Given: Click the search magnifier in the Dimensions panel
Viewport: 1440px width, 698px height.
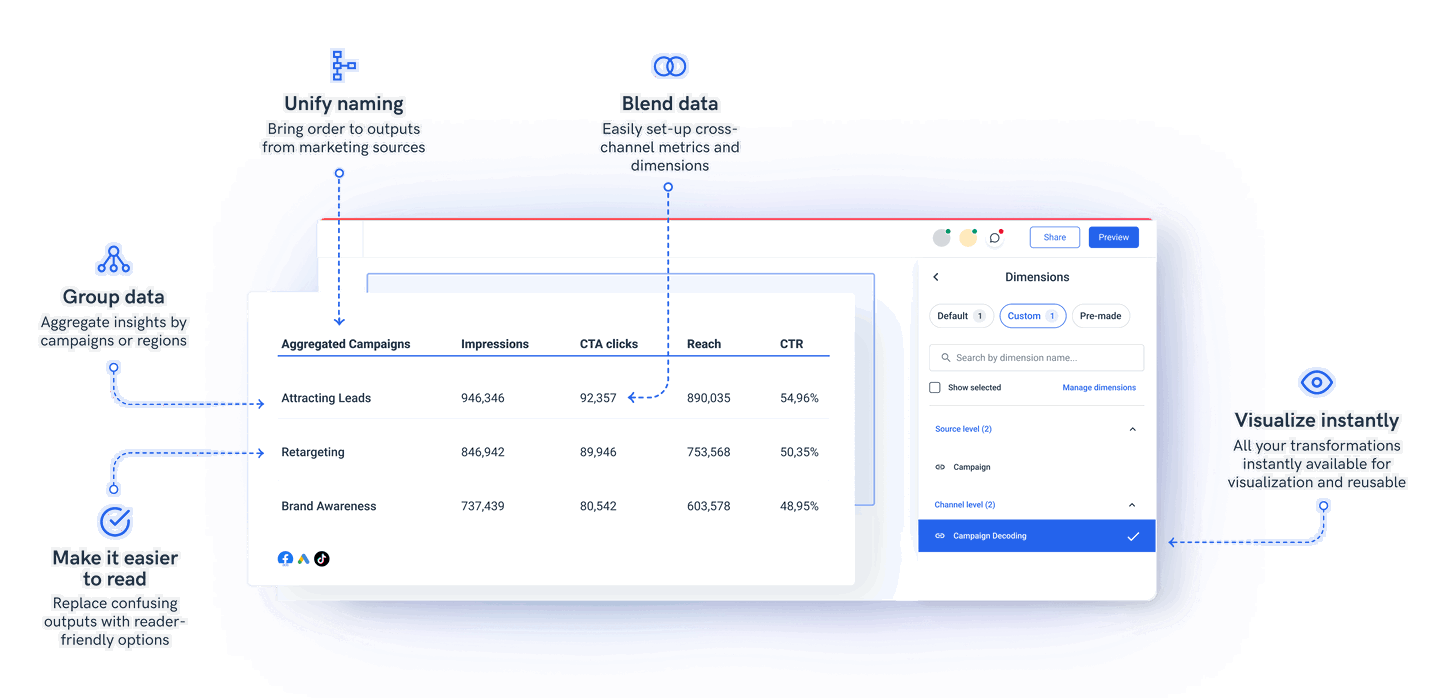Looking at the screenshot, I should click(946, 357).
